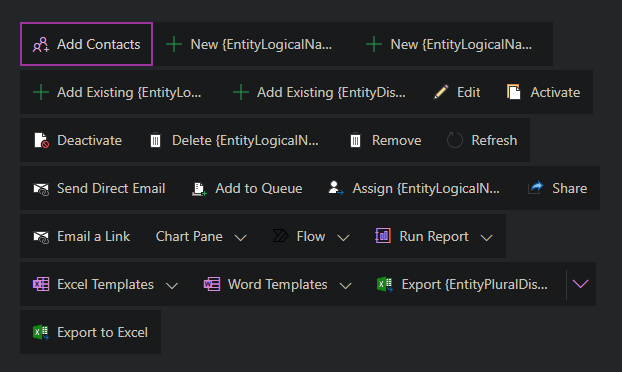The image size is (622, 372).
Task: Click the Deactivate document icon
Action: 41,140
